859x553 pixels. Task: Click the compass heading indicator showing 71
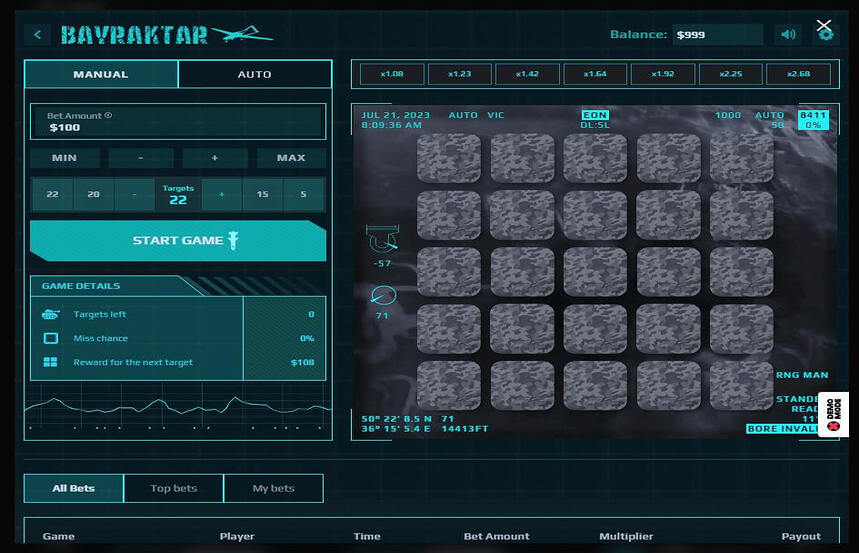[x=383, y=302]
